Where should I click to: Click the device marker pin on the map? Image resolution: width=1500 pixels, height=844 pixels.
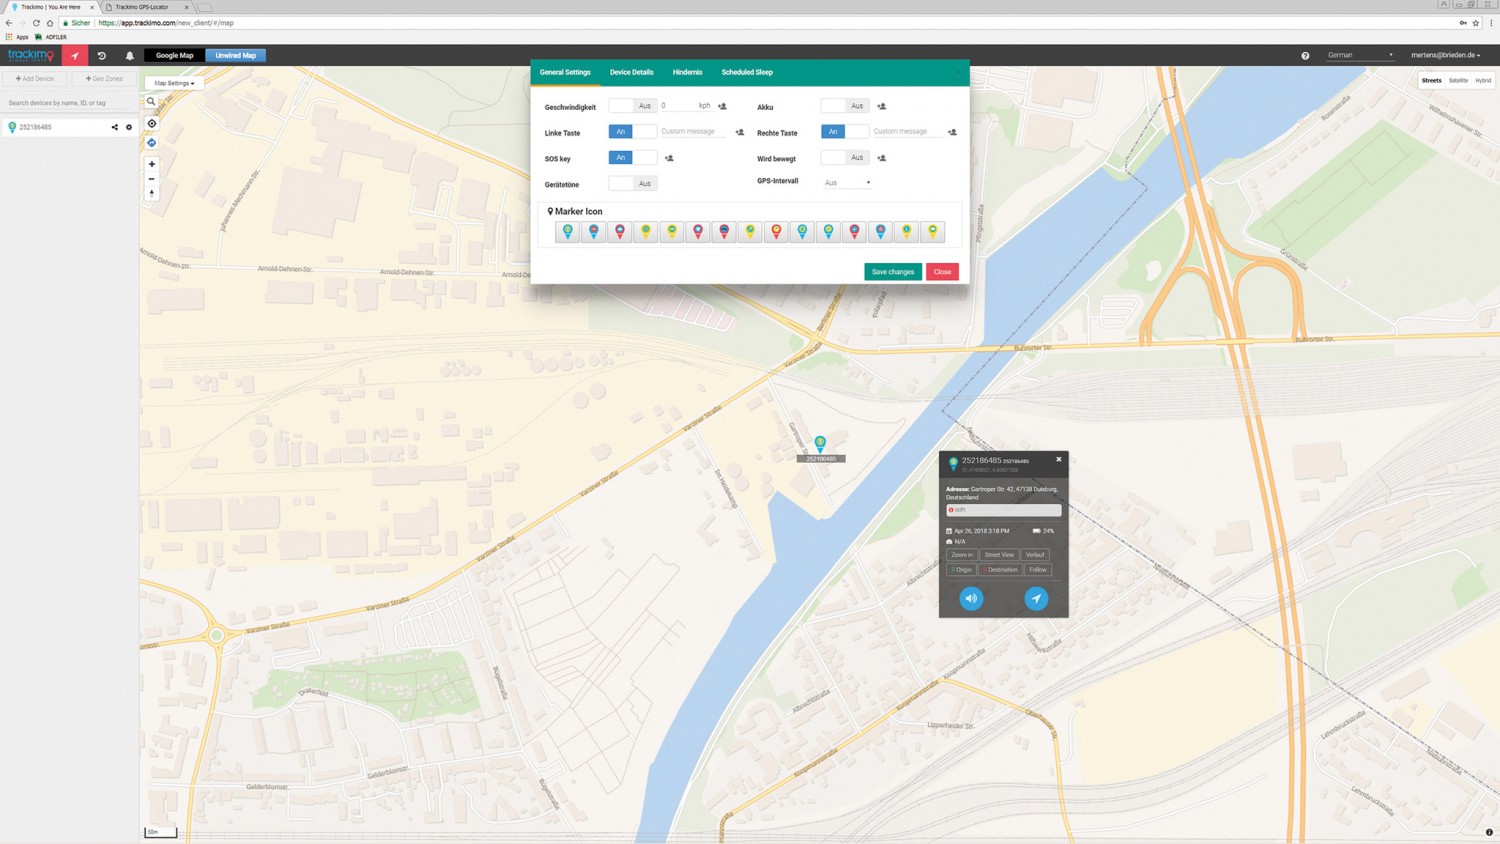820,443
